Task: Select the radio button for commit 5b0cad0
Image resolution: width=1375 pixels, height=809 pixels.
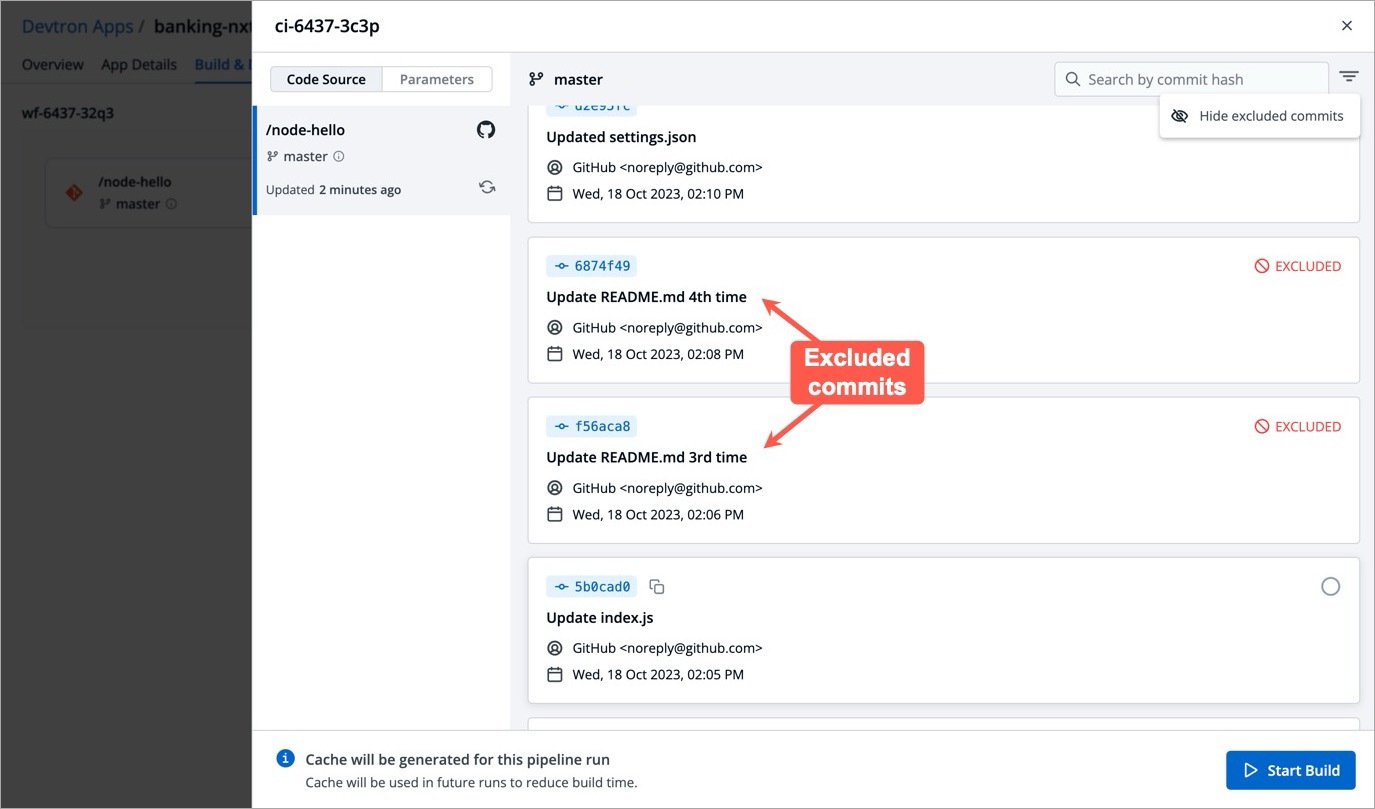Action: tap(1330, 587)
